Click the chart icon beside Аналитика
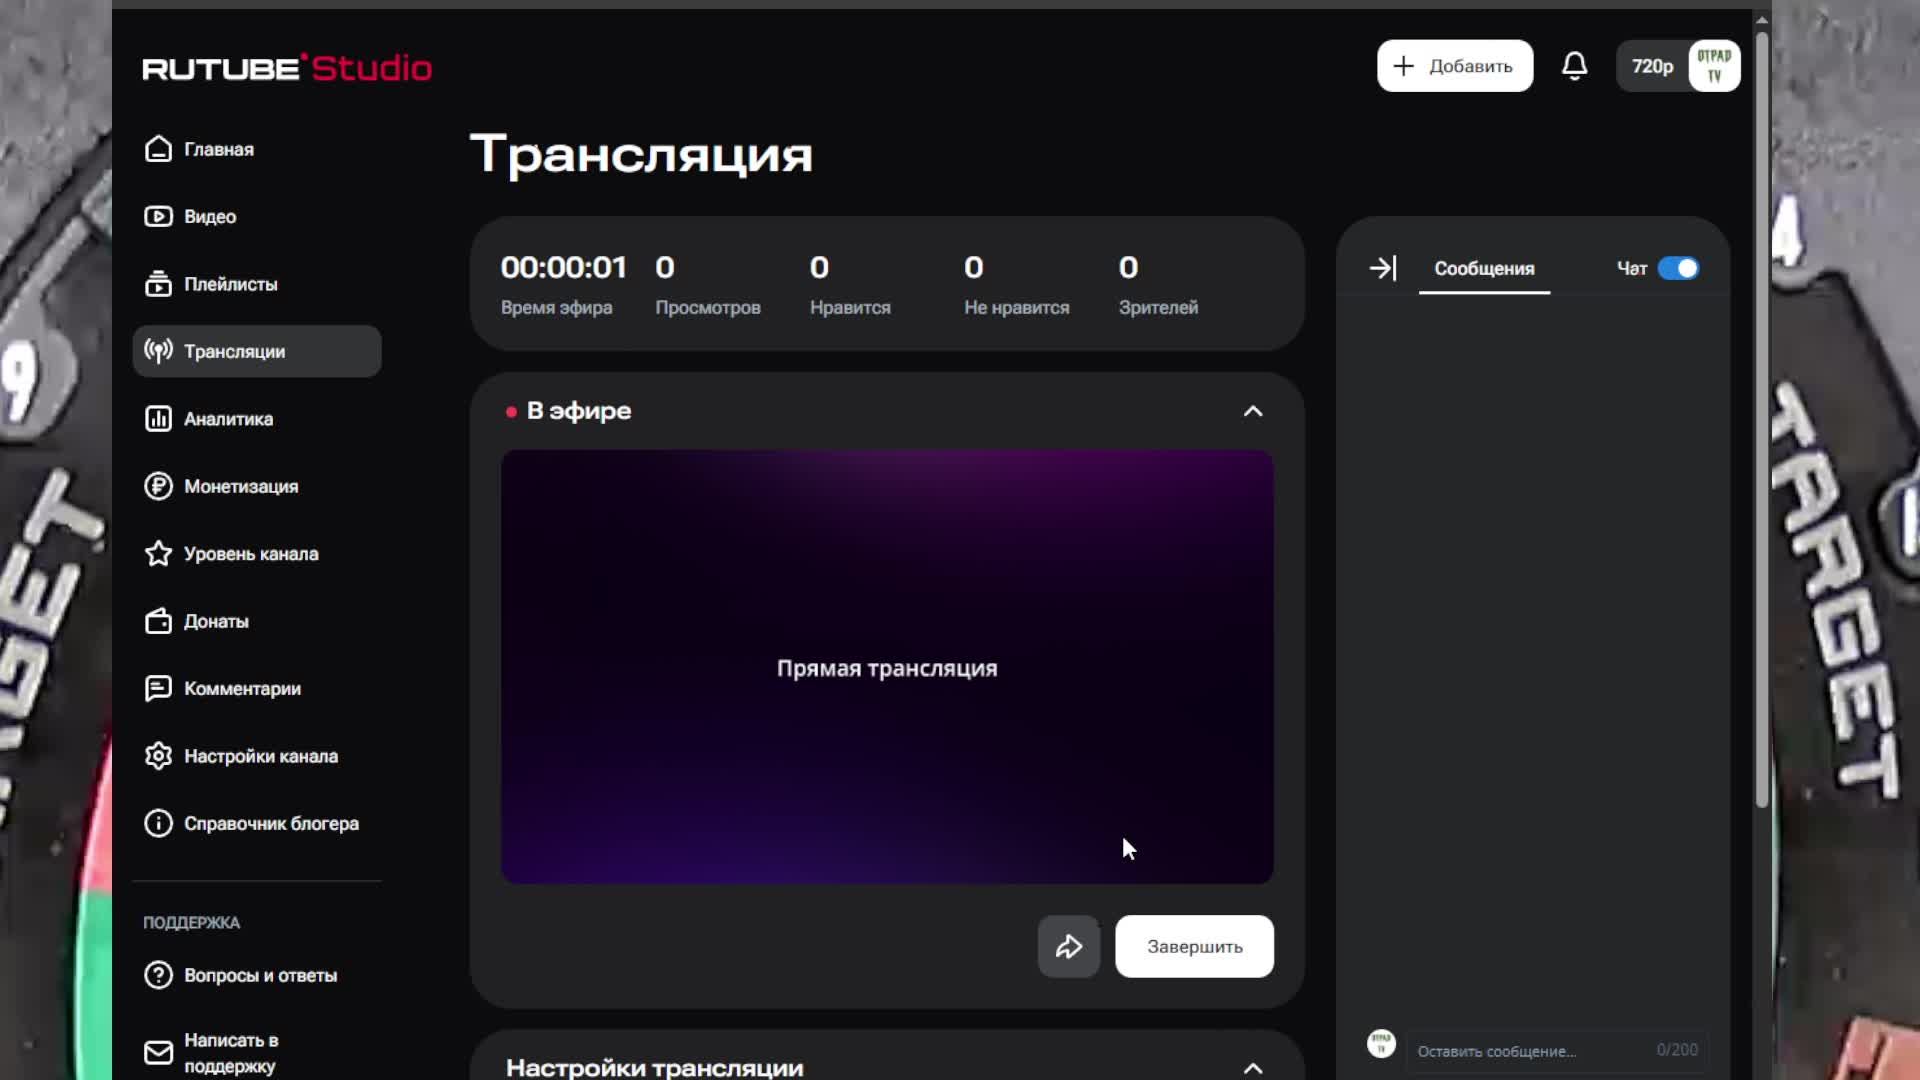 [158, 419]
